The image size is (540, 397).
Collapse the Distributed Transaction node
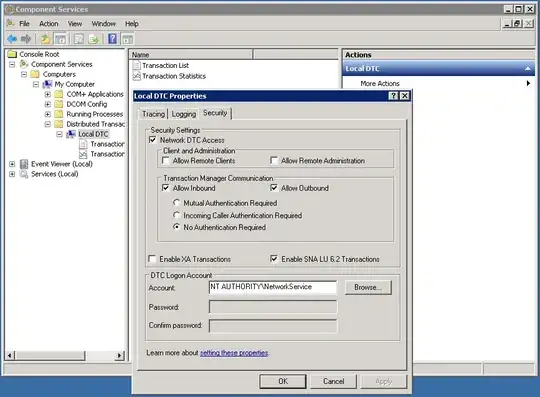[x=48, y=124]
